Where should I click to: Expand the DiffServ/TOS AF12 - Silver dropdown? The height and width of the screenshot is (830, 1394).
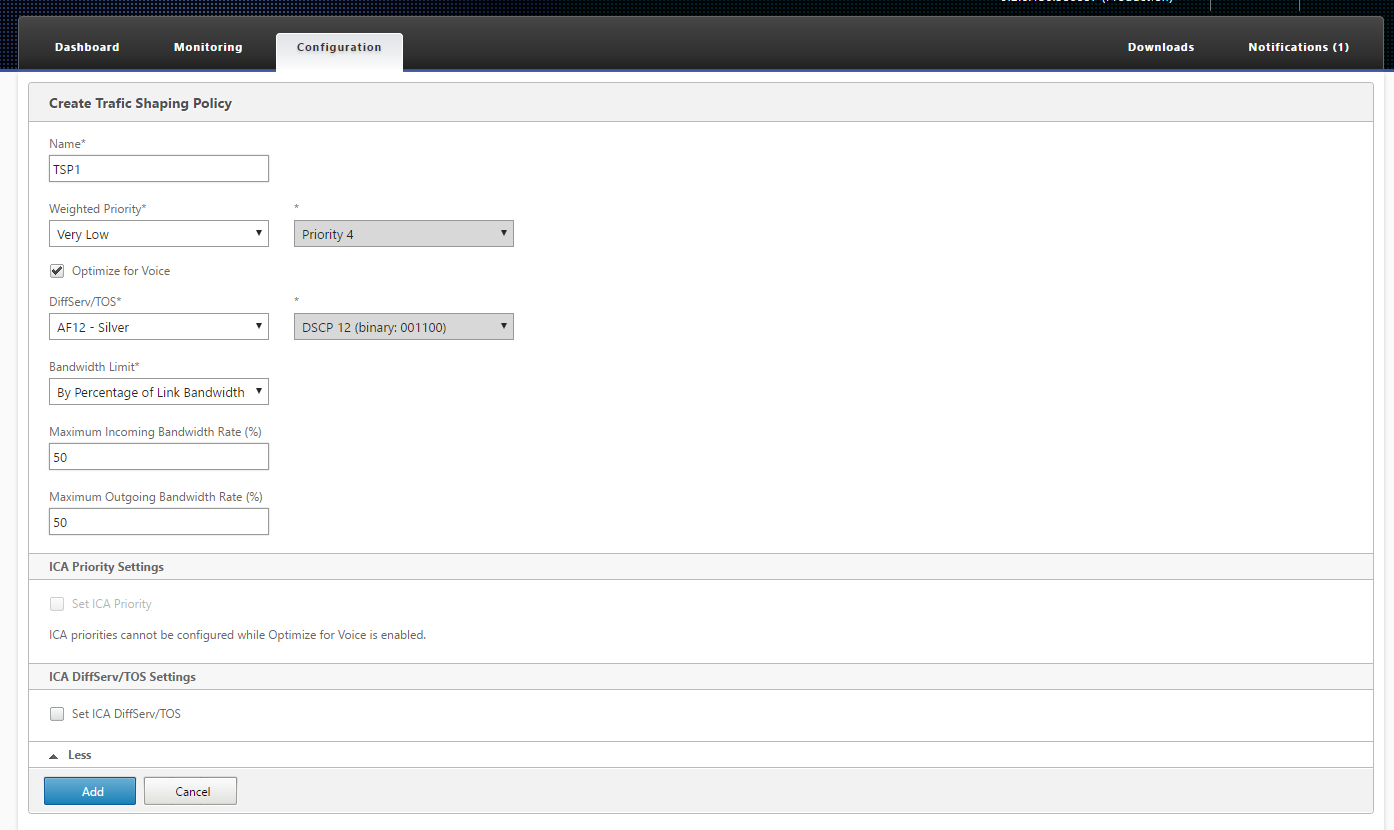pos(159,327)
